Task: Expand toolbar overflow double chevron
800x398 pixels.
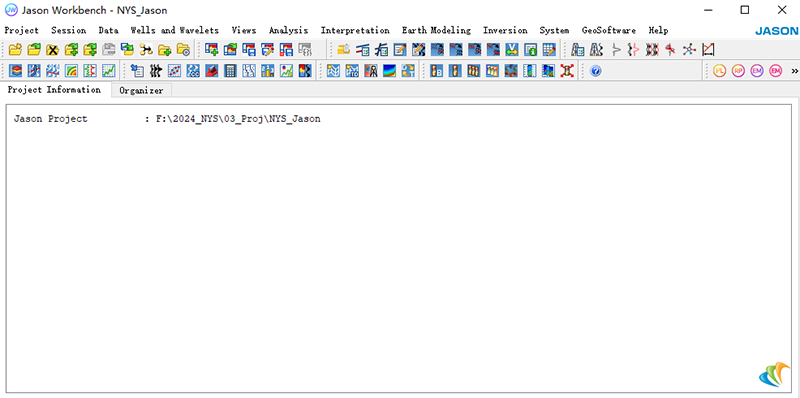Action: coord(794,71)
